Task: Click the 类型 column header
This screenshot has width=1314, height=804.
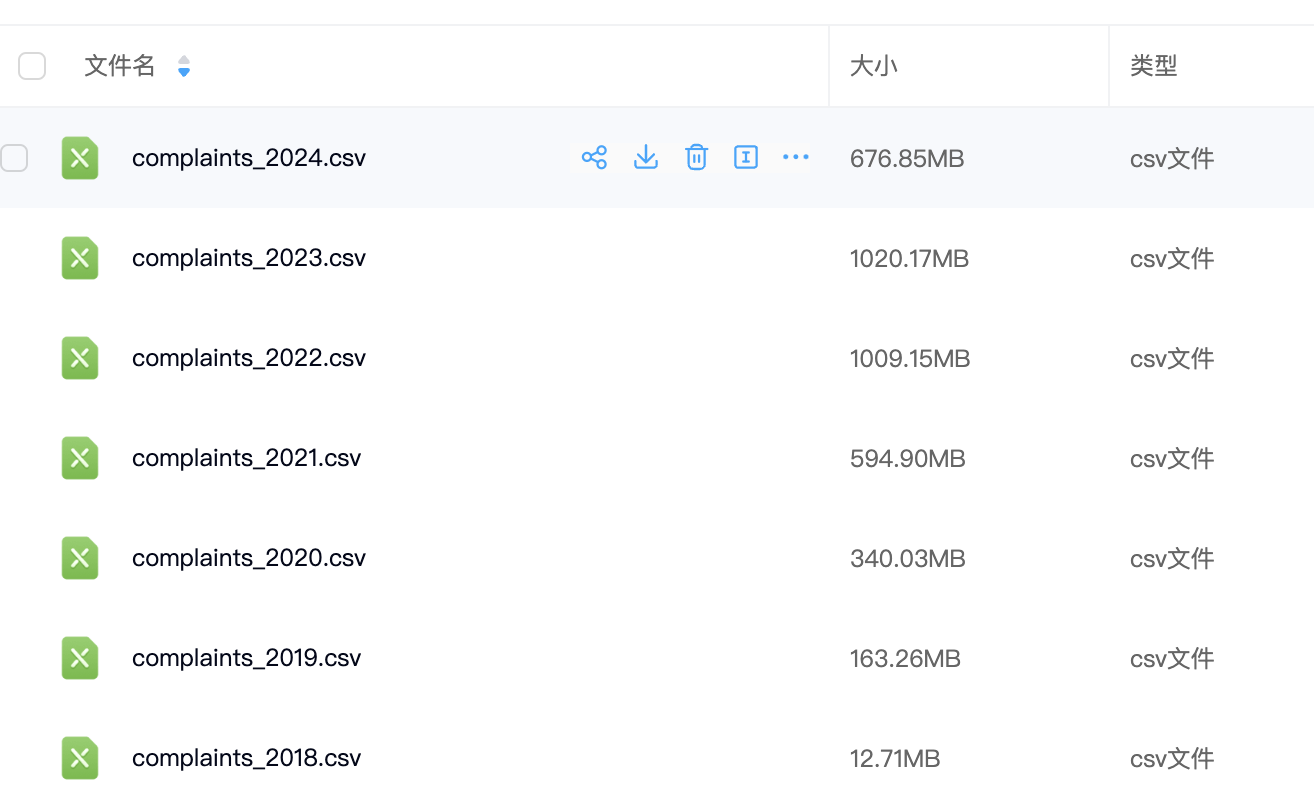Action: tap(1154, 66)
